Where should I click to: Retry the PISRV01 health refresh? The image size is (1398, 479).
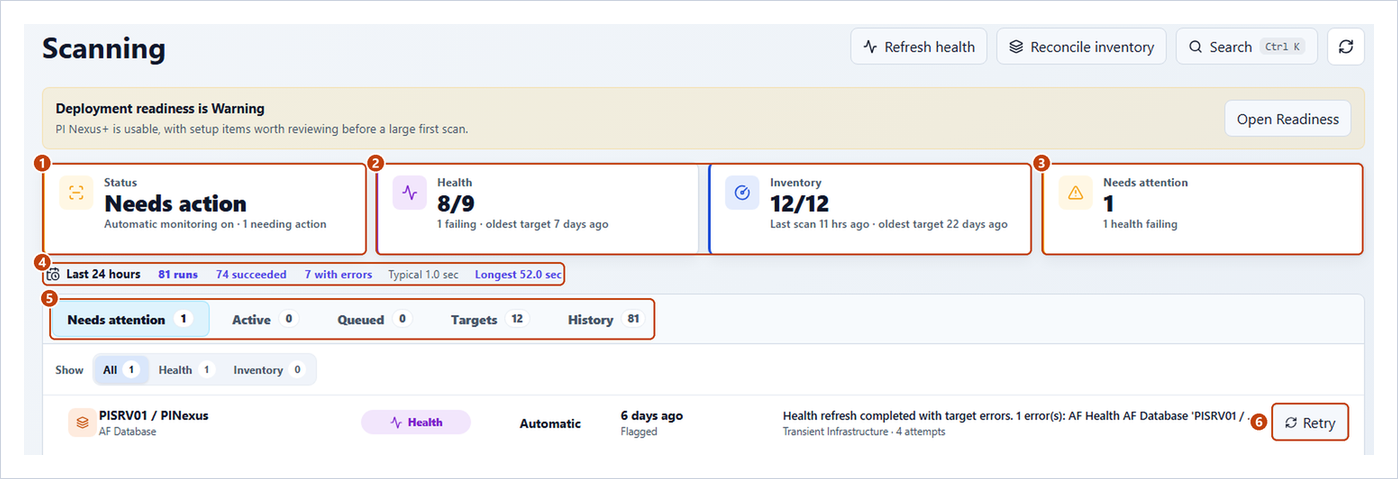pos(1310,423)
